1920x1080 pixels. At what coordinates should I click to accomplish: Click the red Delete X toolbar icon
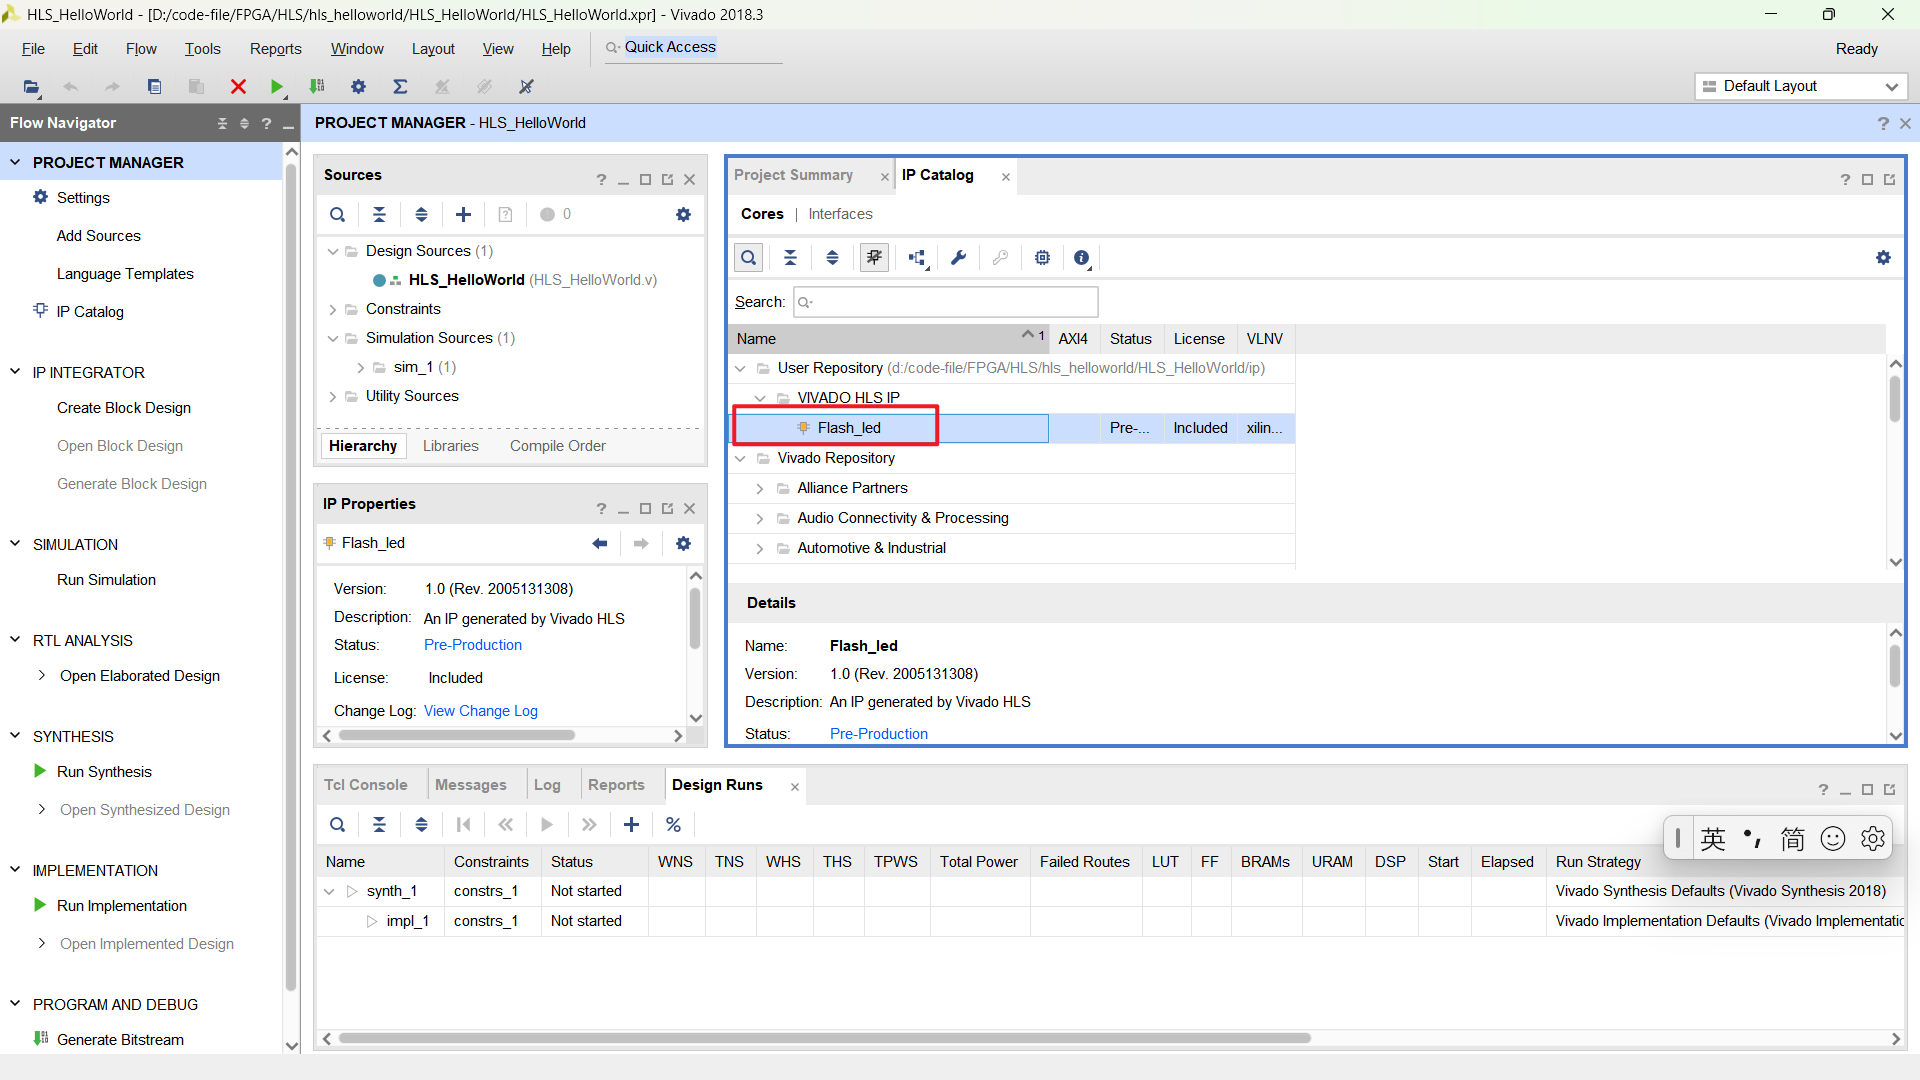pyautogui.click(x=238, y=87)
